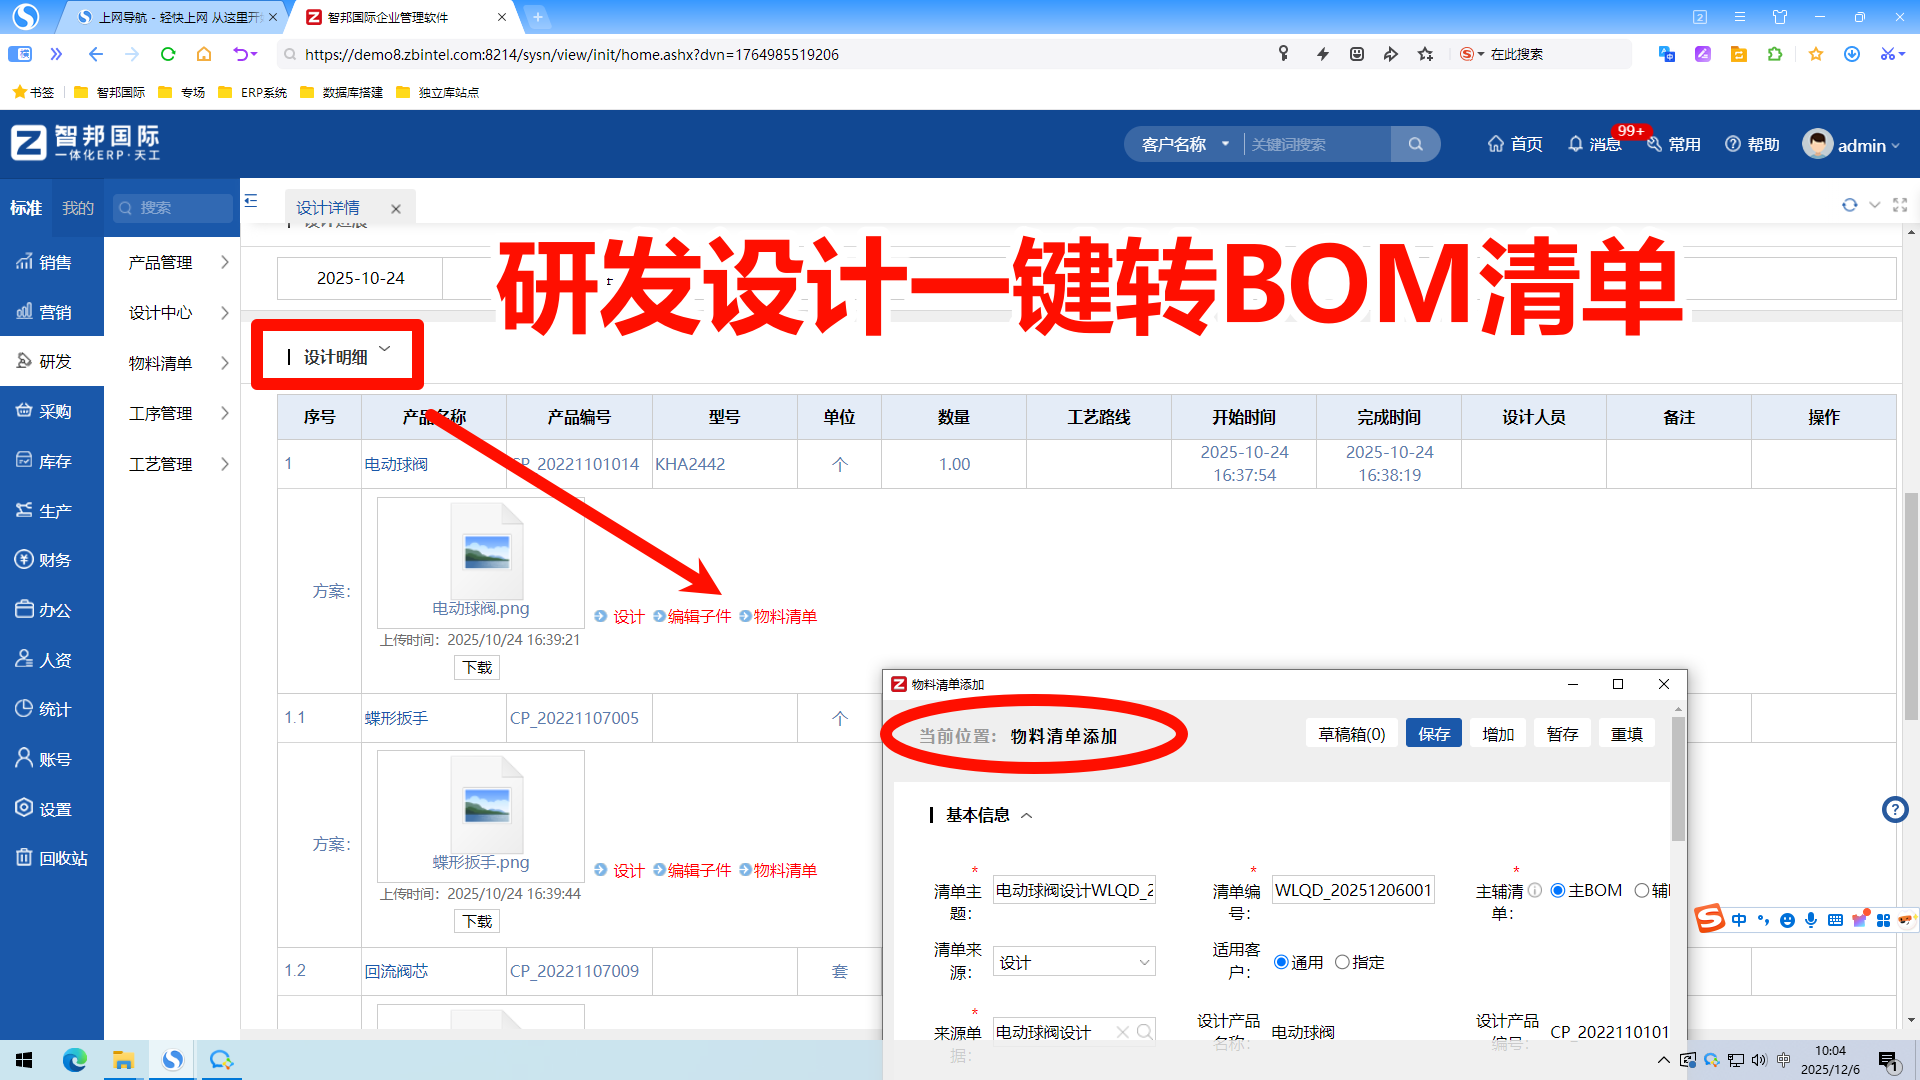Click 下载 below 电动球阀.png
This screenshot has width=1920, height=1080.
[477, 667]
